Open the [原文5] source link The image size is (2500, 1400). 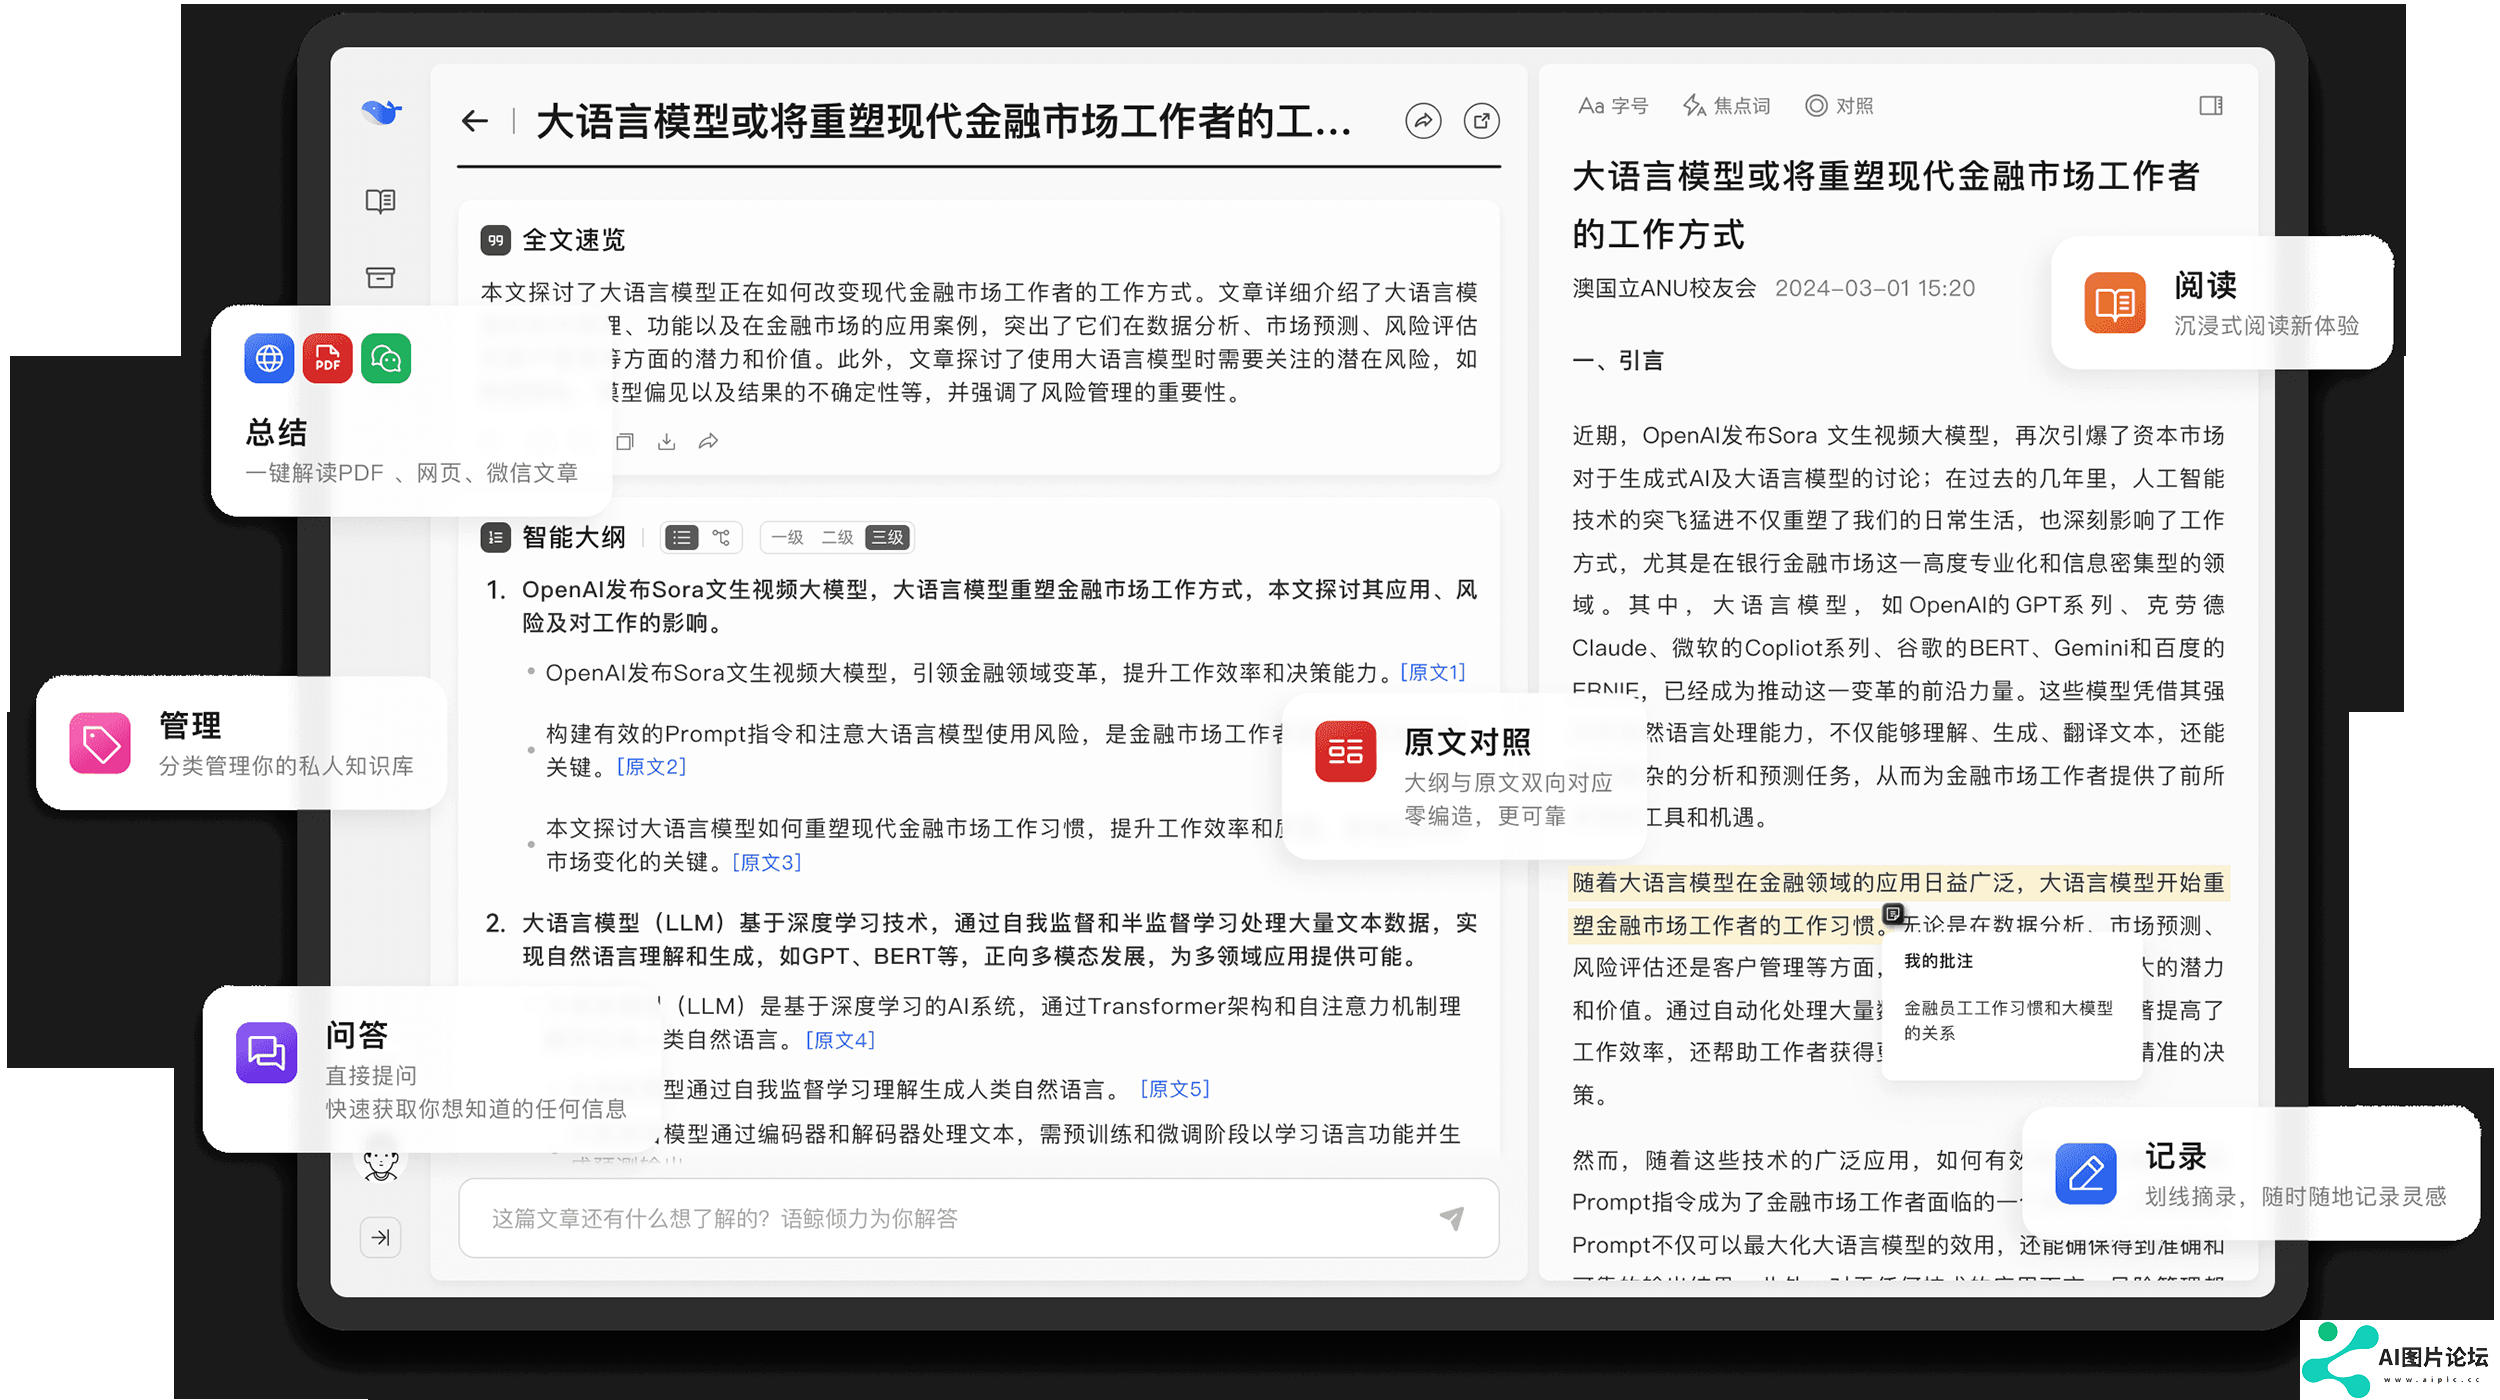coord(1175,1089)
